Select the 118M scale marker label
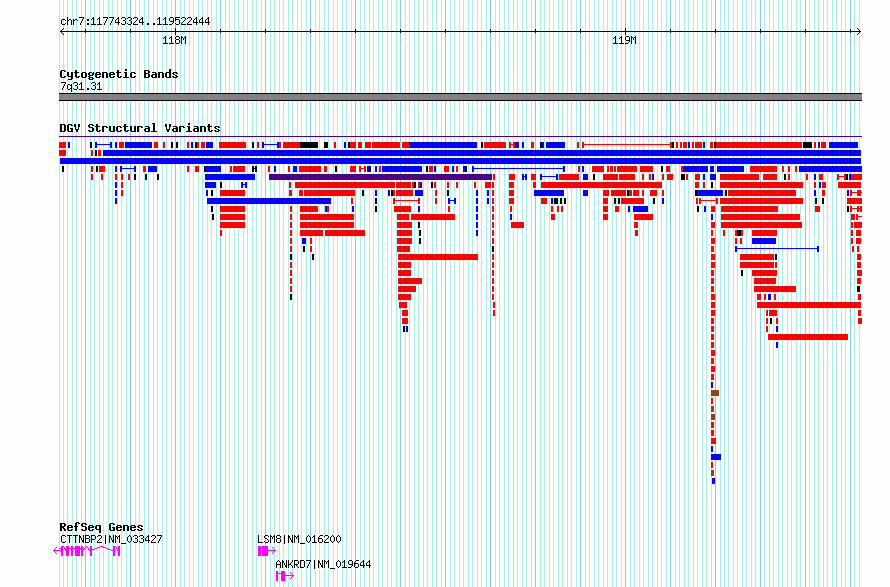 (174, 41)
